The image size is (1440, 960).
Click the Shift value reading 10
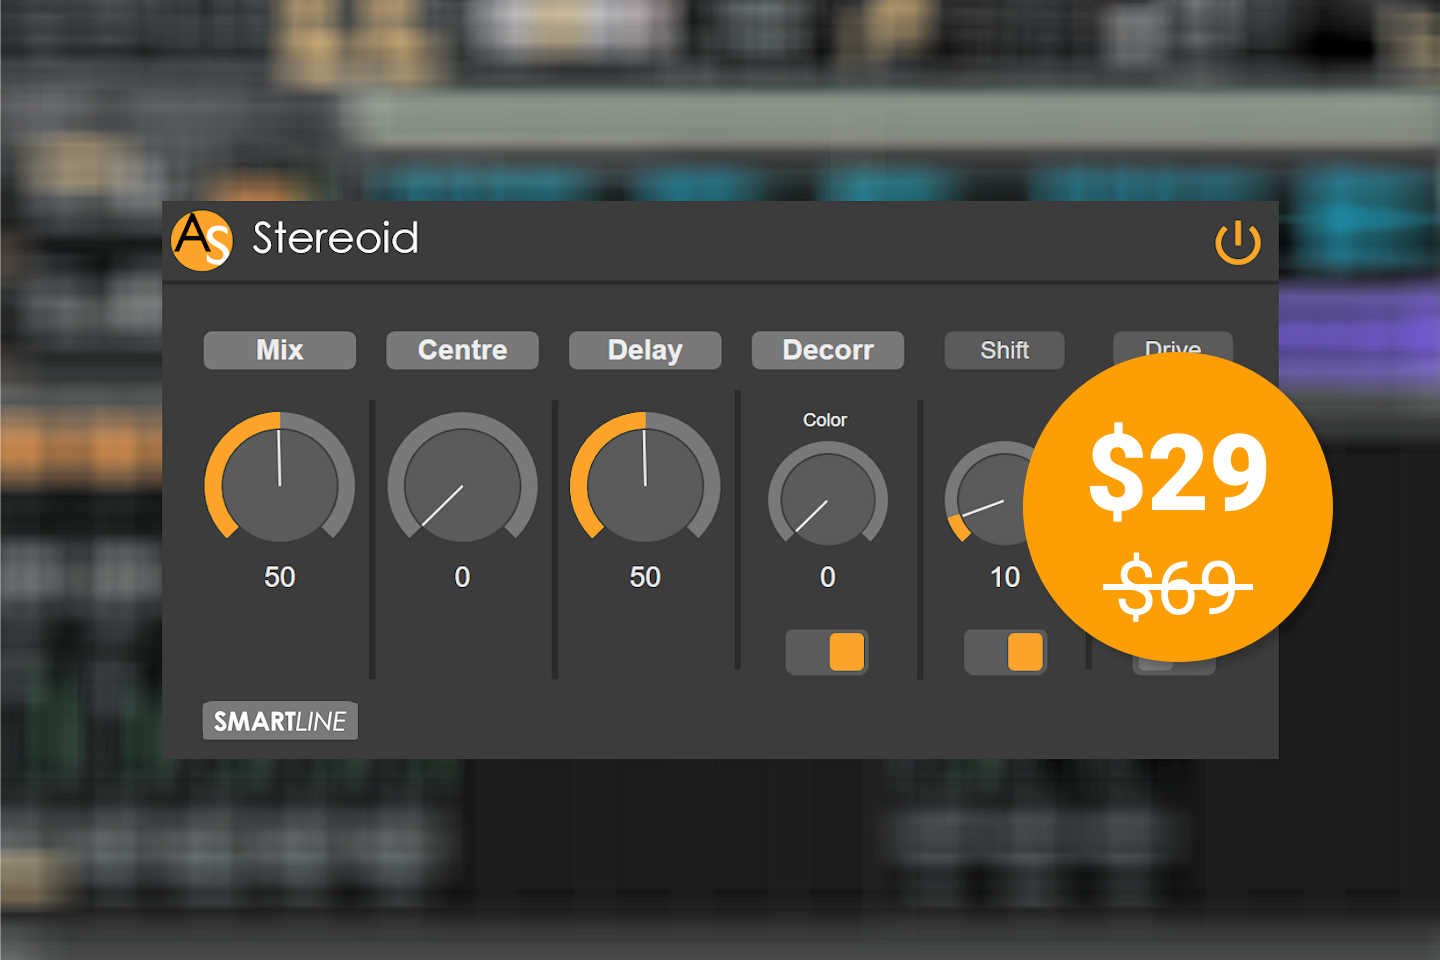(x=1005, y=577)
